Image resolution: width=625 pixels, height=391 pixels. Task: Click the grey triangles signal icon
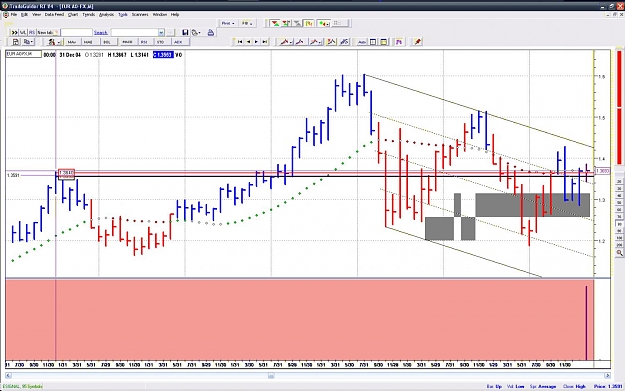tap(297, 24)
